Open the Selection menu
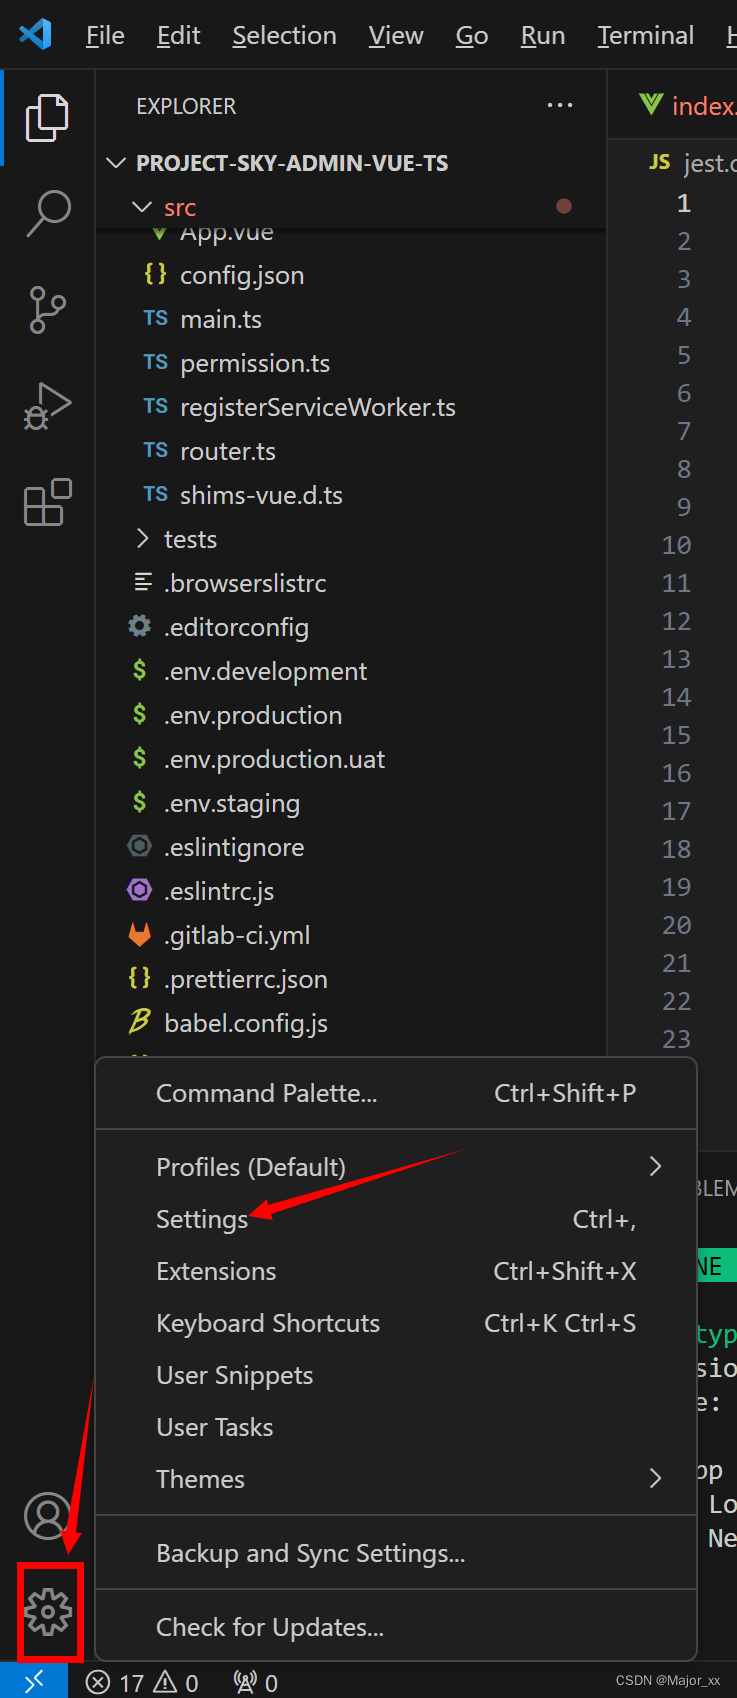 coord(284,36)
